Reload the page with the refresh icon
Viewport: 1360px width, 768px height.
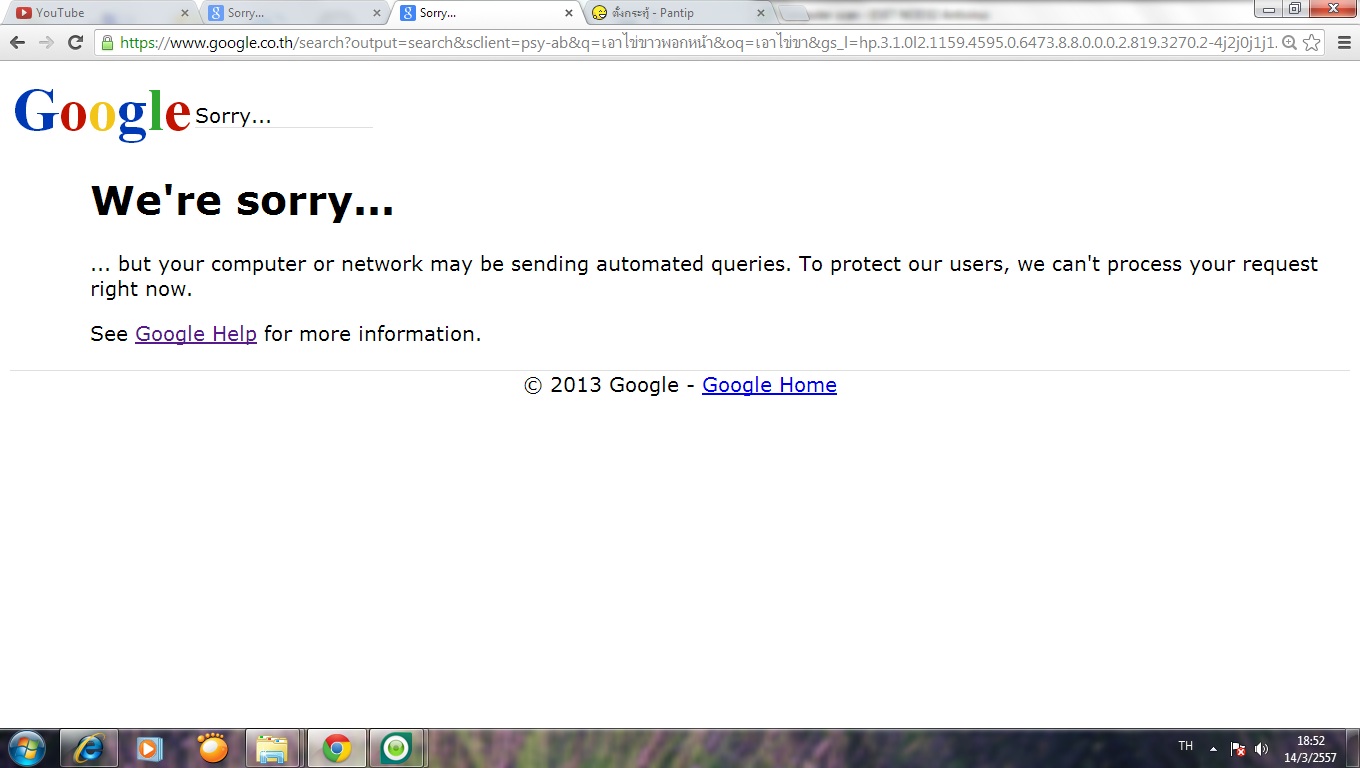click(75, 43)
